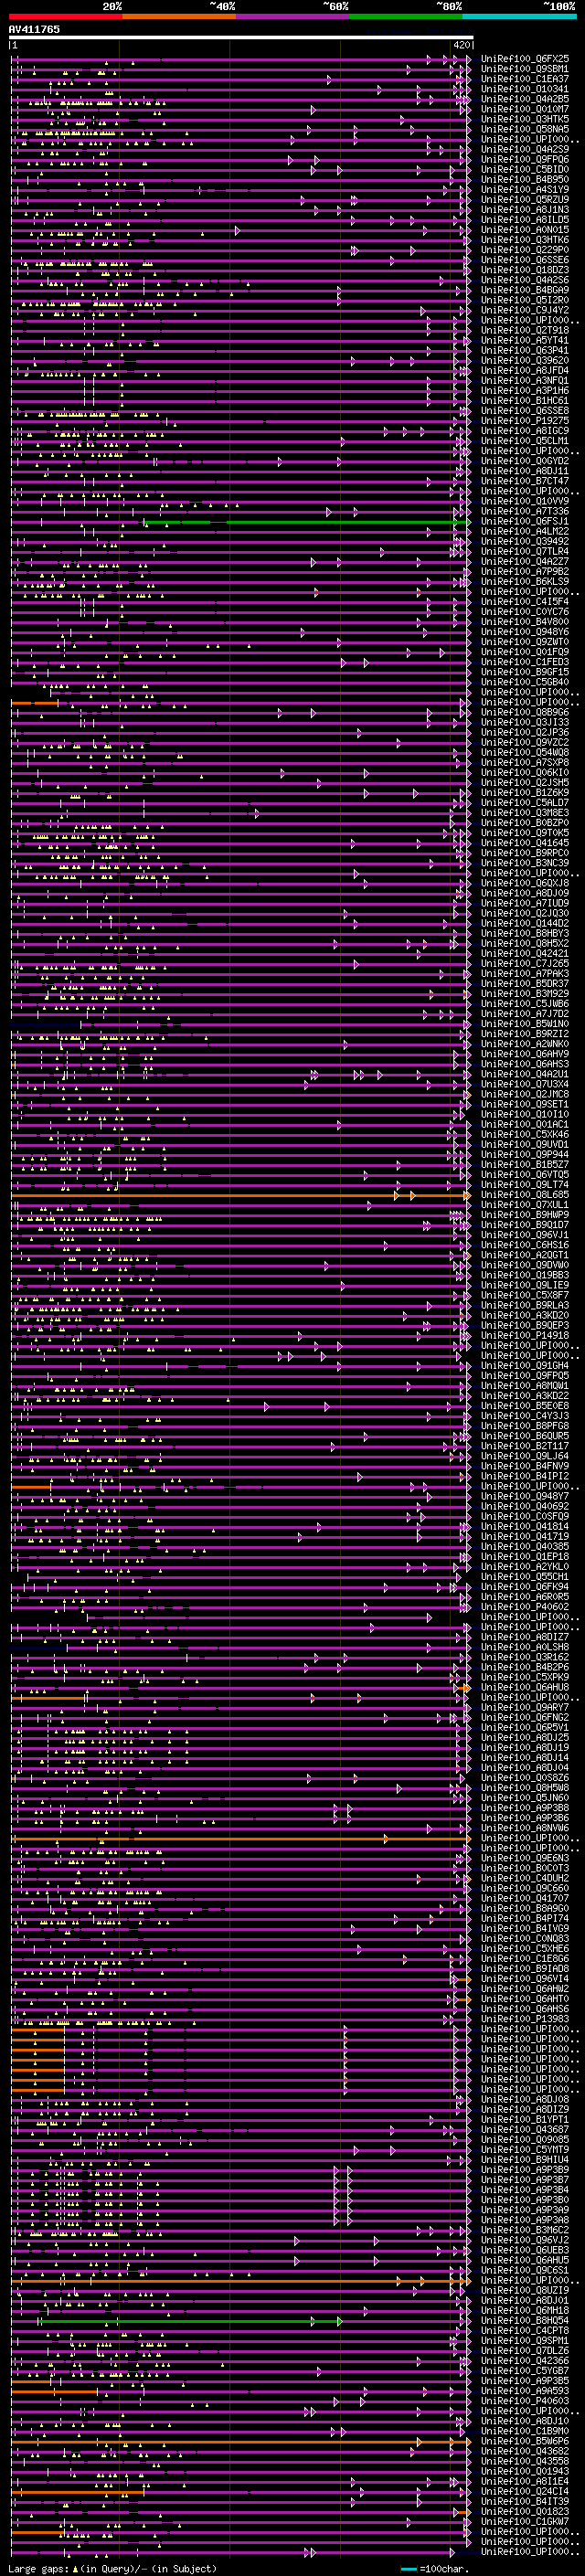Viewport: 585px width, 2576px height.
Task: Click the white query ruler bar under AV411765
Action: (241, 38)
